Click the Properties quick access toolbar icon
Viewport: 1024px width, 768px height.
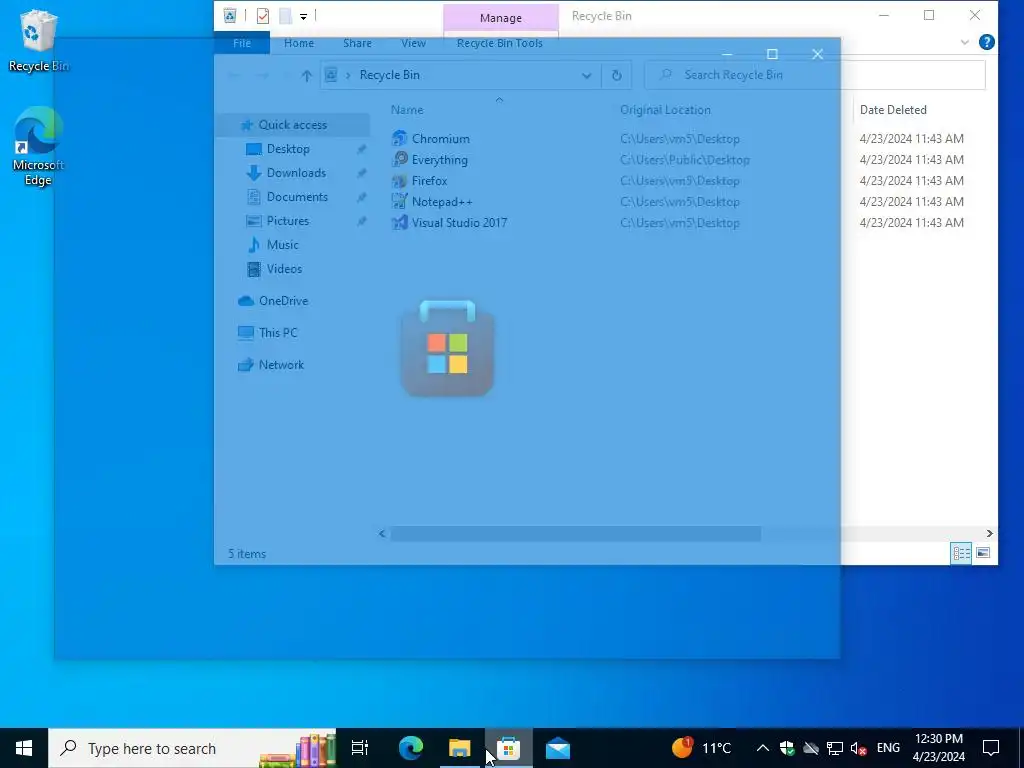263,16
